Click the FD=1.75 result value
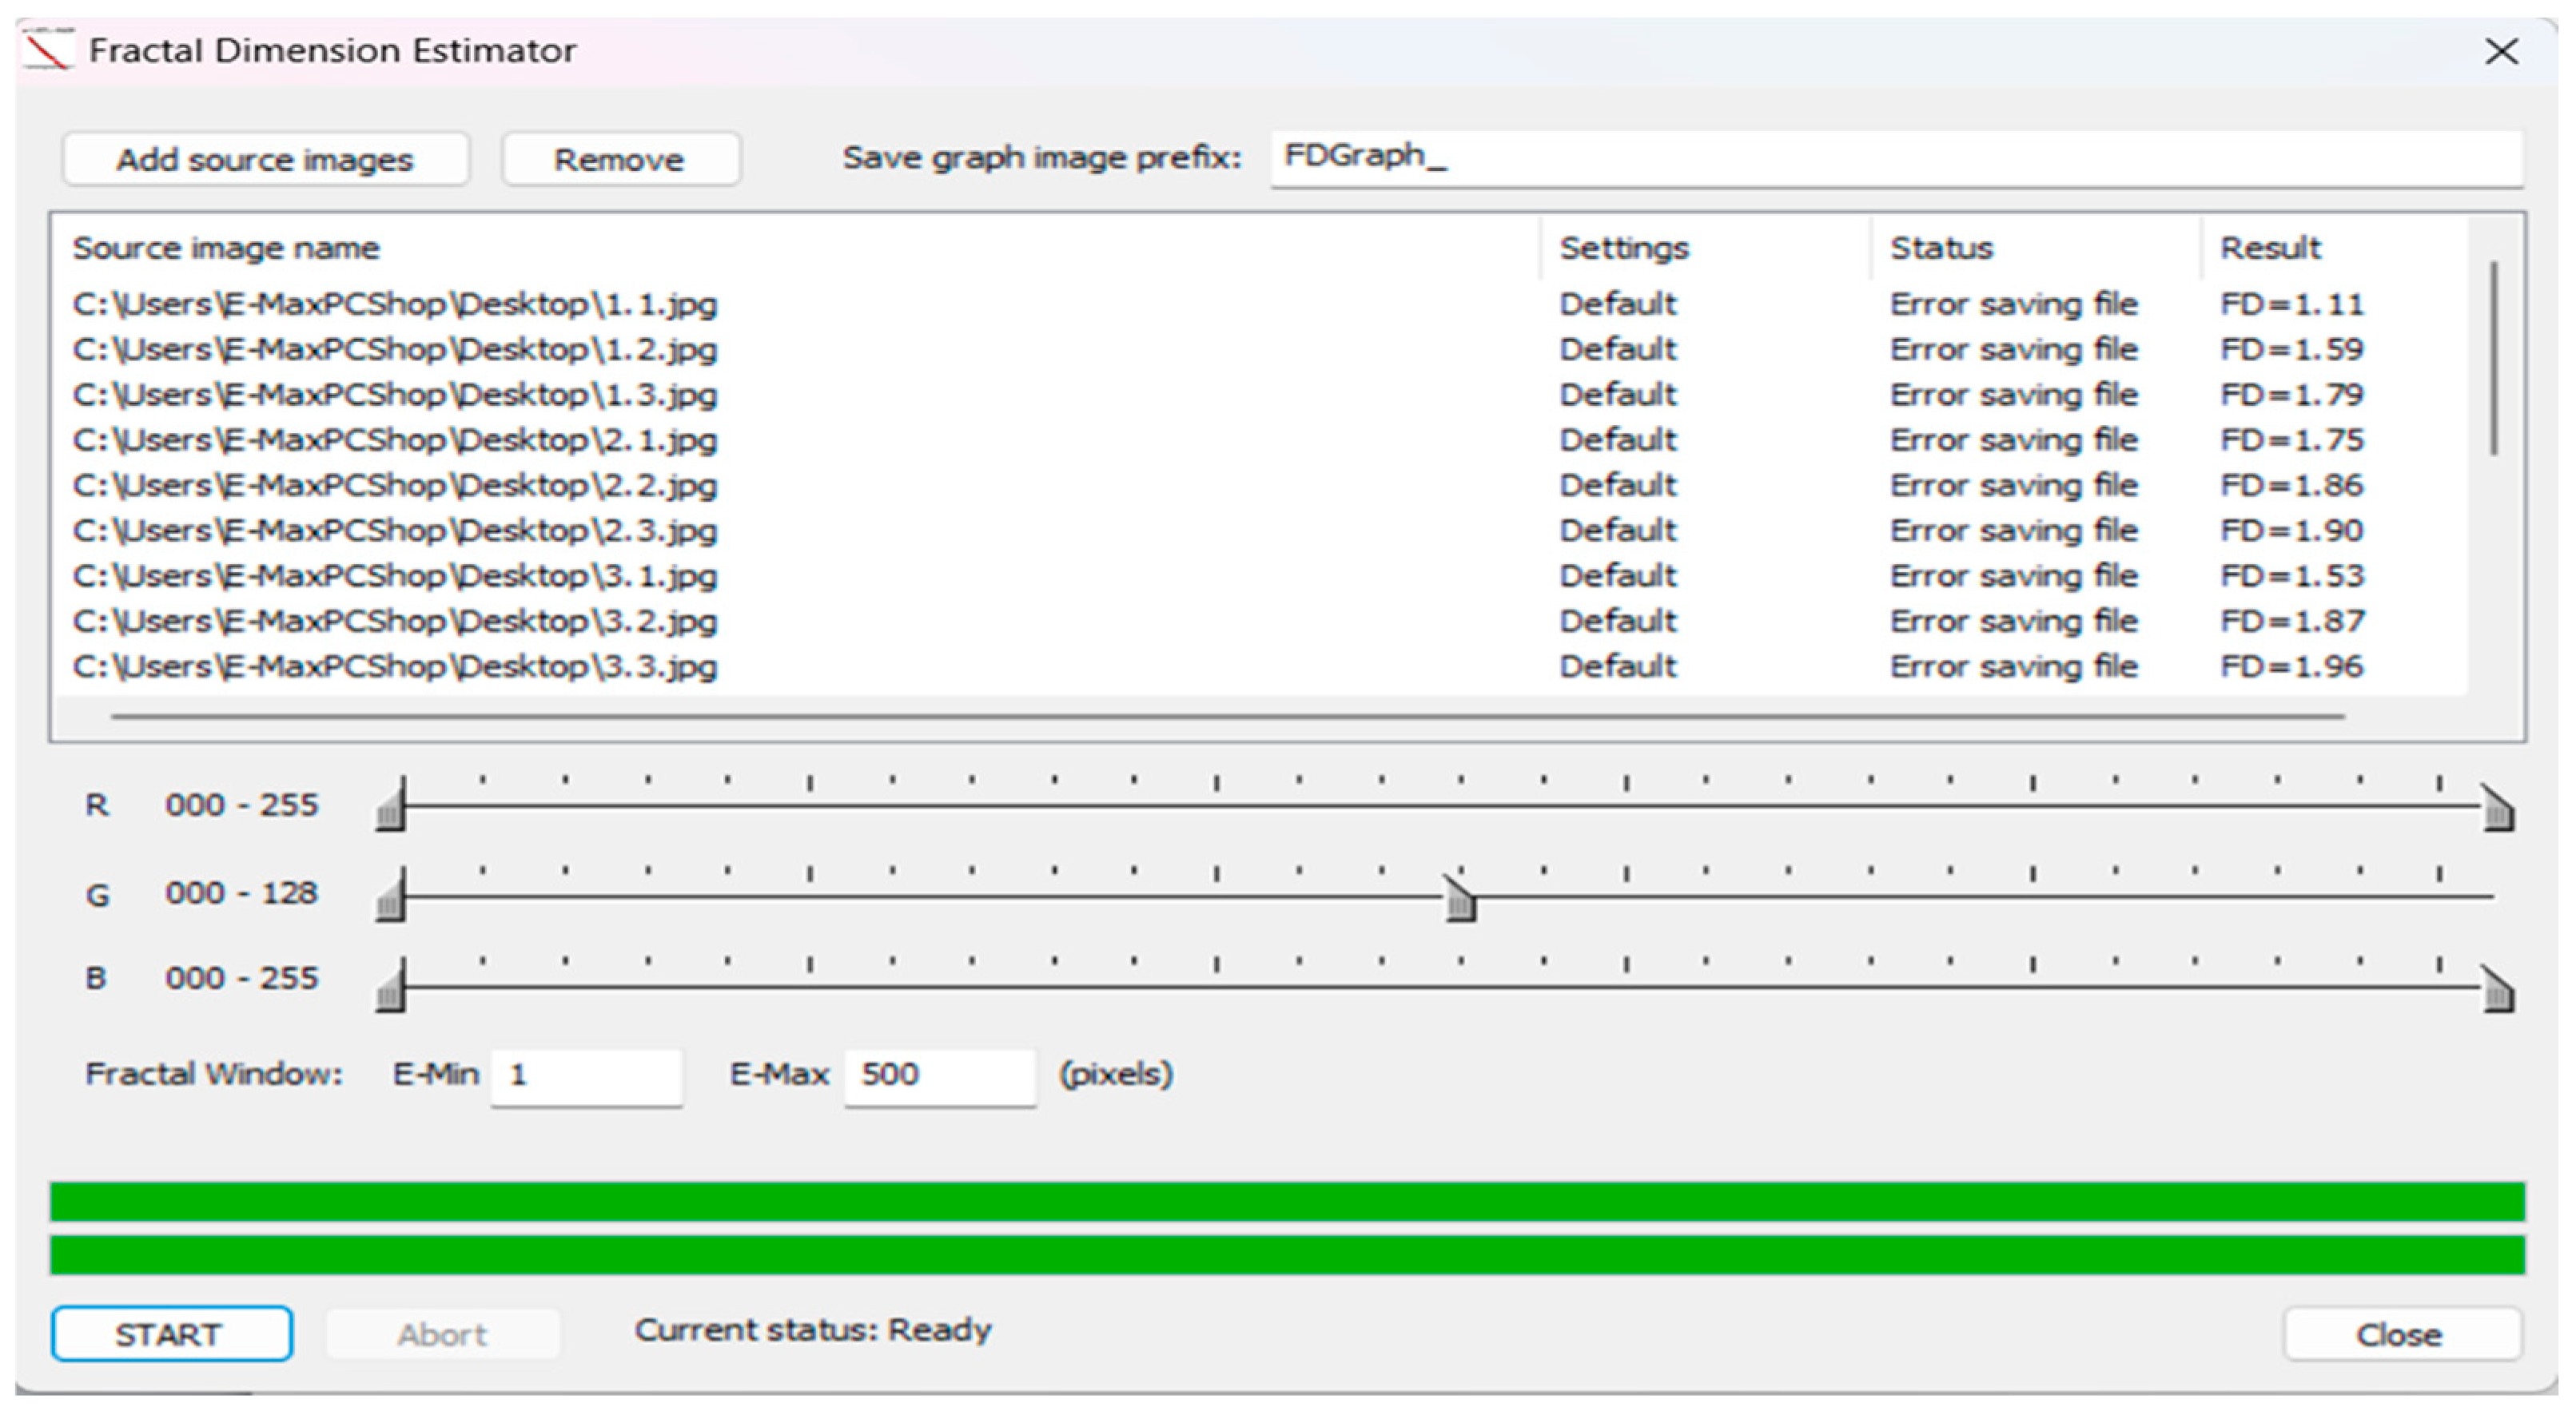 coord(2292,440)
